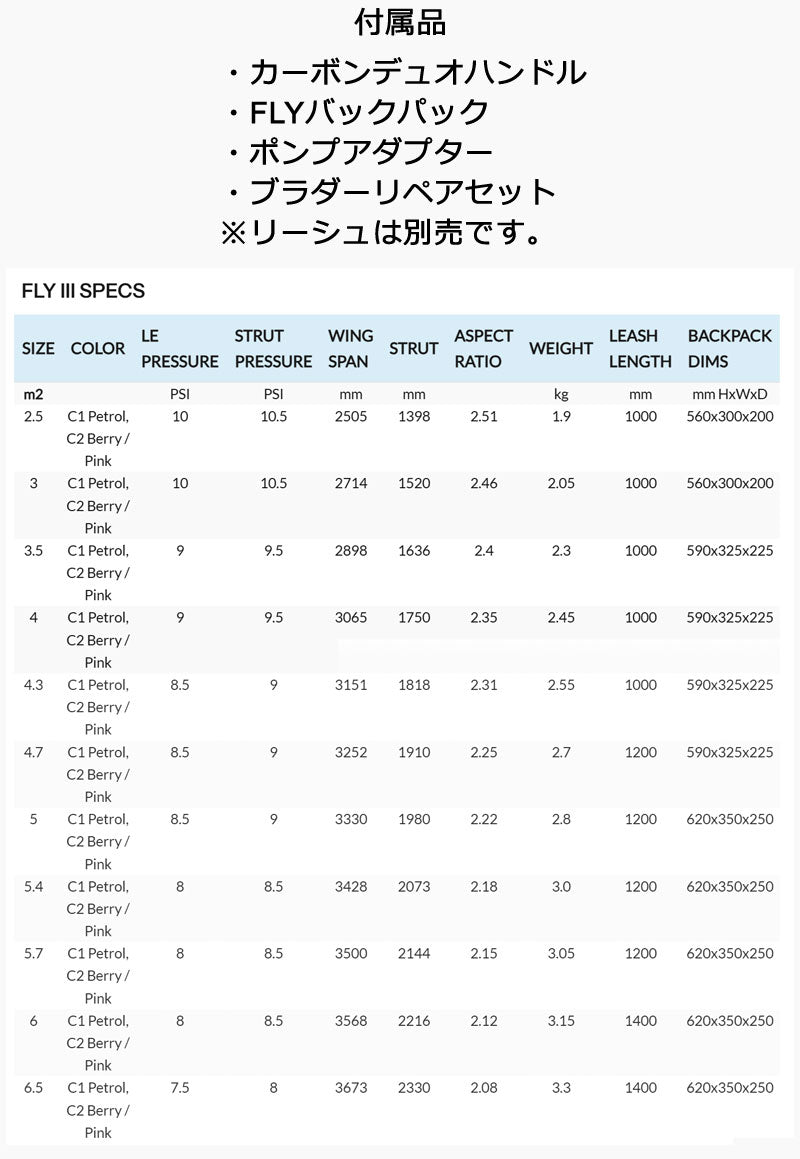The width and height of the screenshot is (800, 1159).
Task: Click the ポンプアダプター list item
Action: coord(359,151)
